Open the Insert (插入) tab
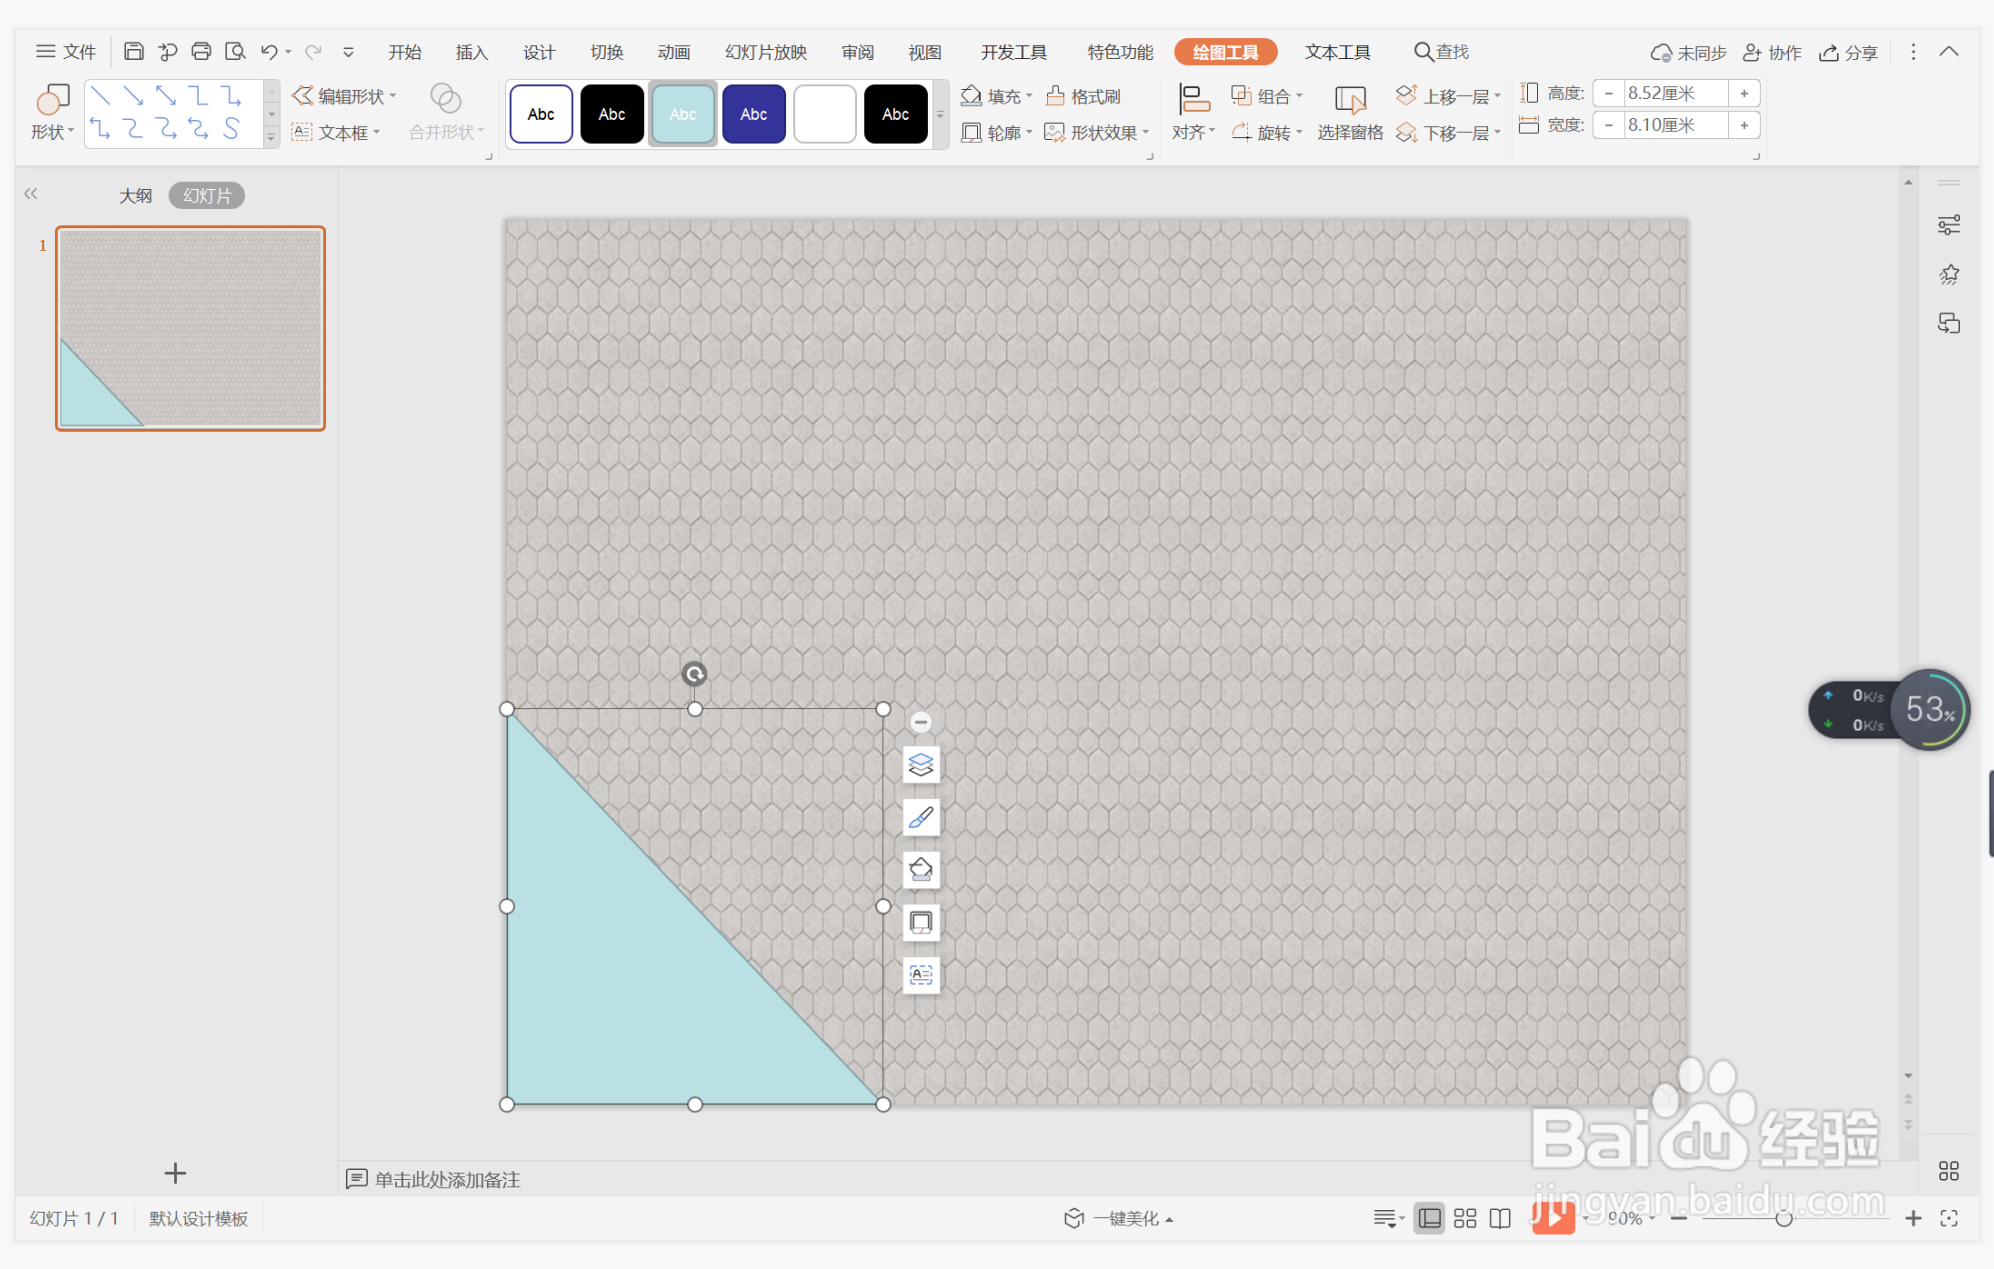1994x1269 pixels. 471,52
